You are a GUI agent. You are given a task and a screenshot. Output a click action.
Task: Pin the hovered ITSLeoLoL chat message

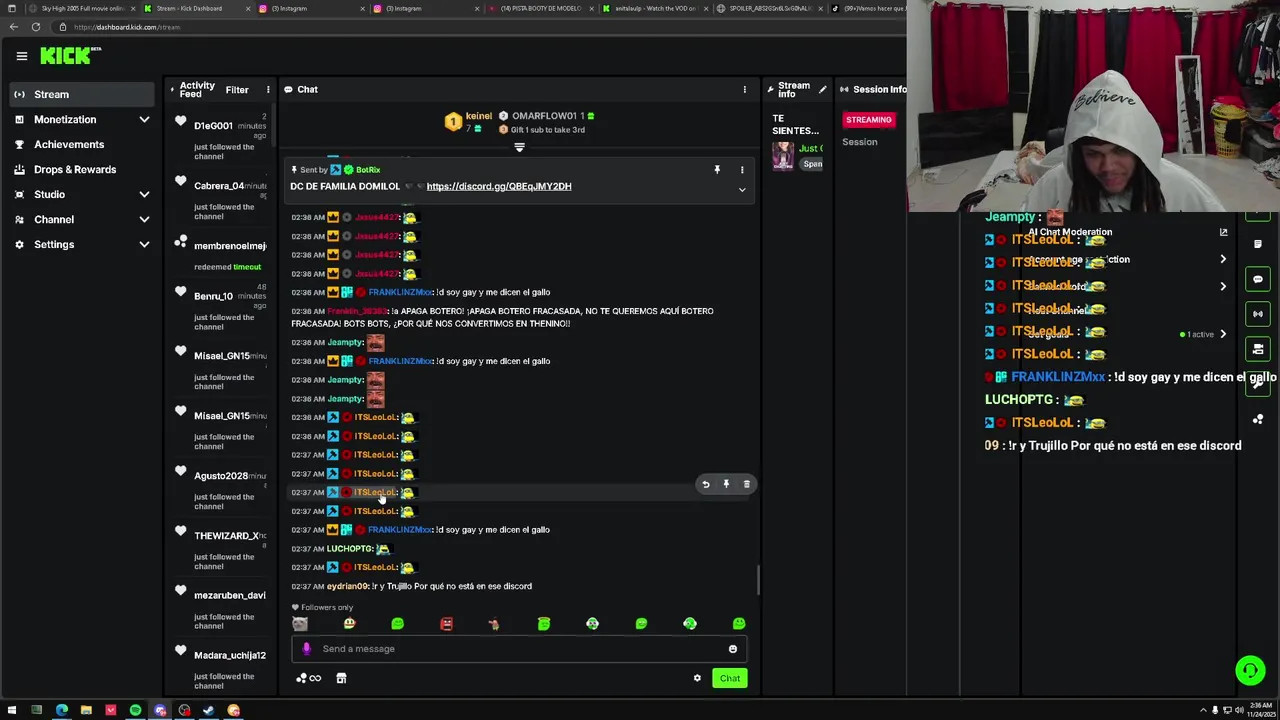click(726, 484)
